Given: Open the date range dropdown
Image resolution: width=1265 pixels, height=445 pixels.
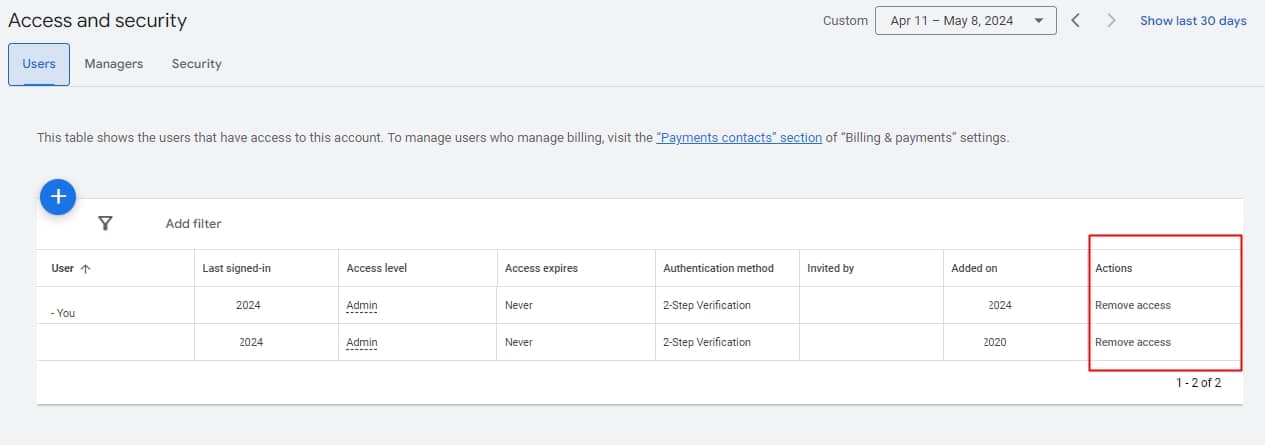Looking at the screenshot, I should pyautogui.click(x=965, y=21).
